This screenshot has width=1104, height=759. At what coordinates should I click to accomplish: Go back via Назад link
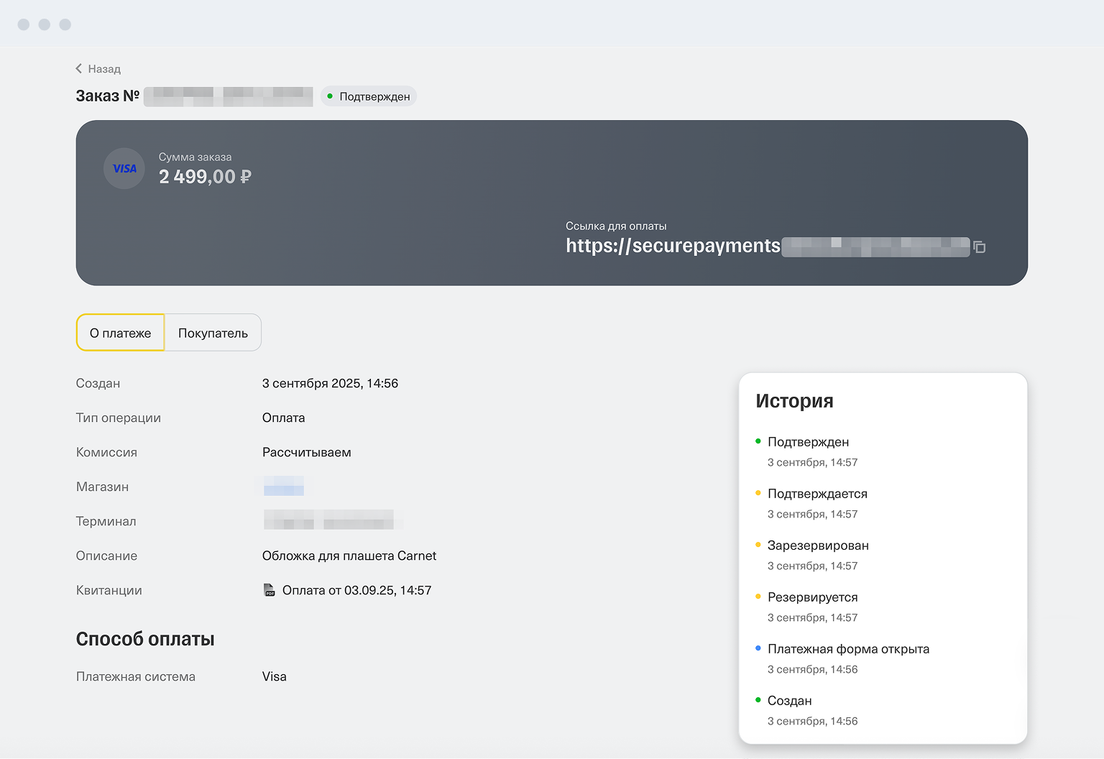[x=104, y=69]
